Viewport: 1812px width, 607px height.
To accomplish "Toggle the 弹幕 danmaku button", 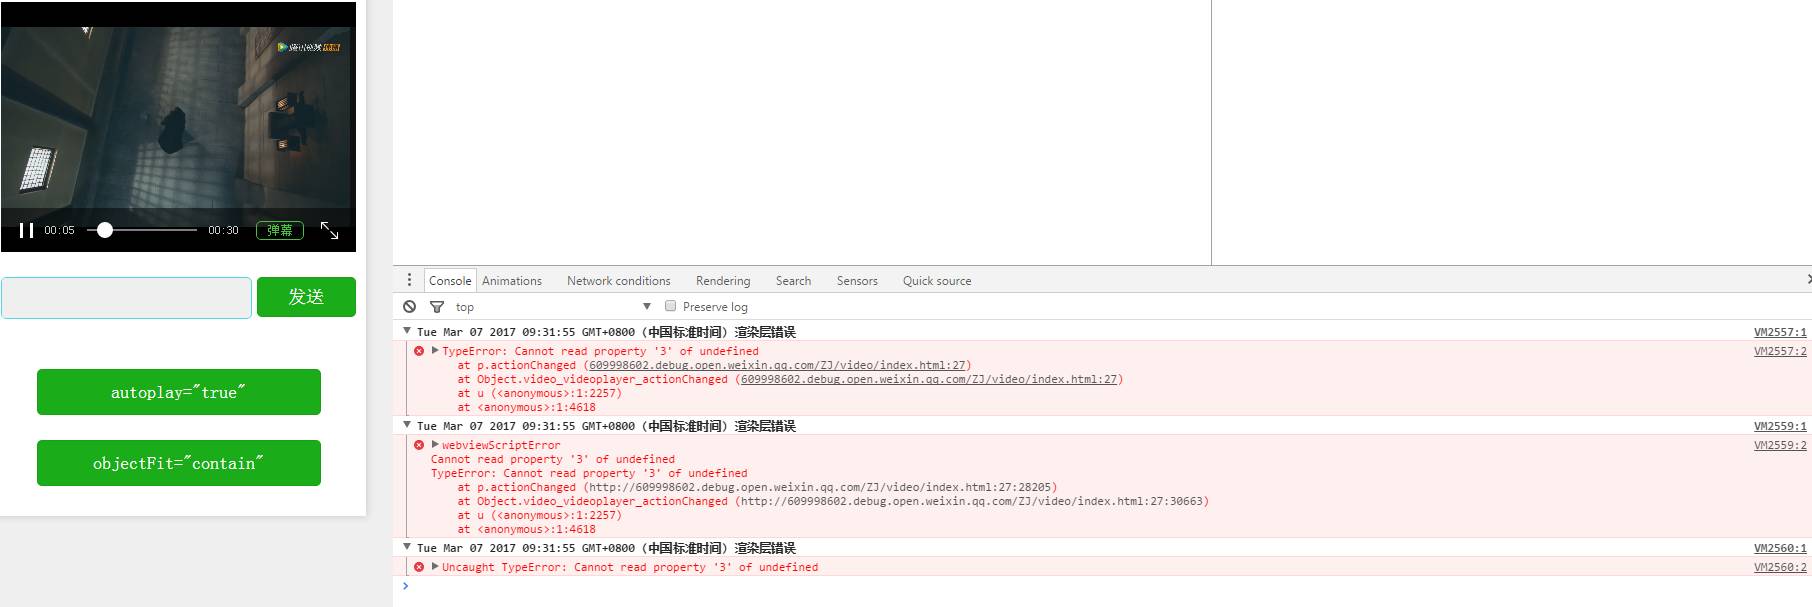I will [x=280, y=230].
